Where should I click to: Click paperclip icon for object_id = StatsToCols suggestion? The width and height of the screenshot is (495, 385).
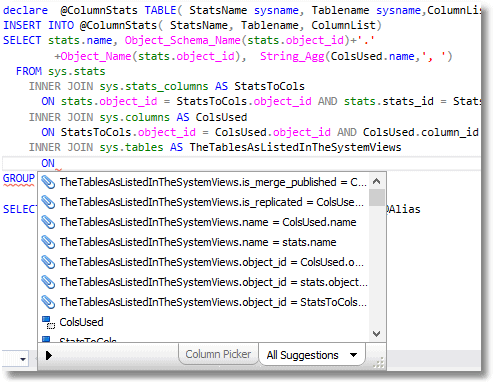(x=48, y=302)
